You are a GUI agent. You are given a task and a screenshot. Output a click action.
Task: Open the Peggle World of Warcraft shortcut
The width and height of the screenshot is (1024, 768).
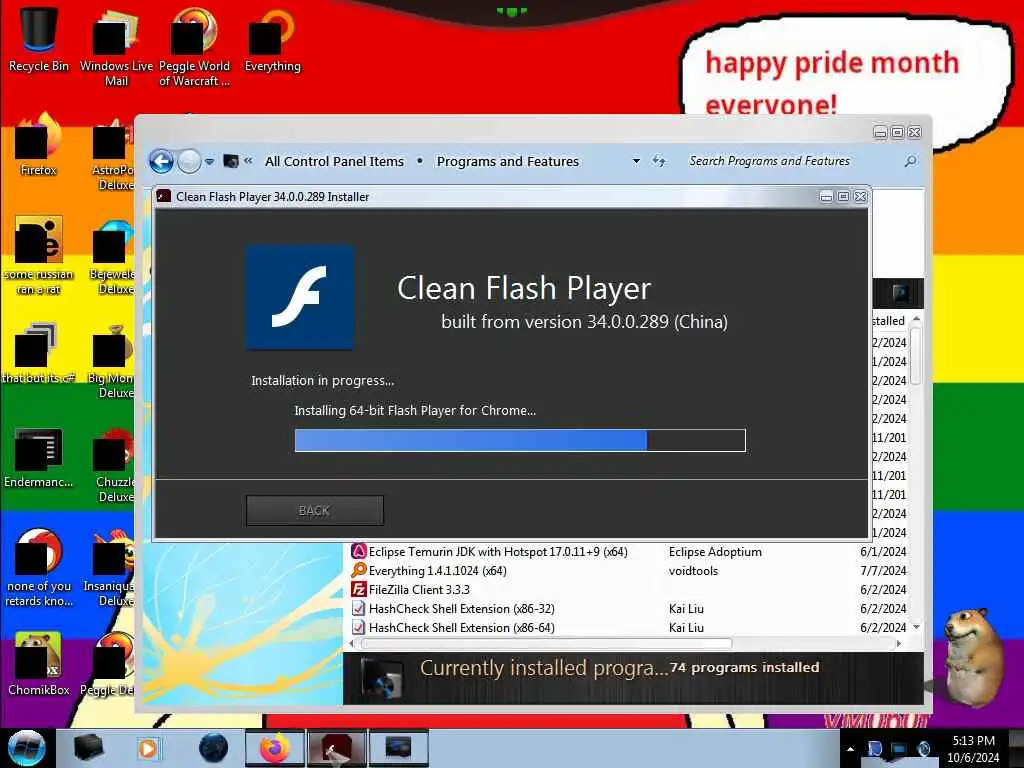pyautogui.click(x=194, y=46)
